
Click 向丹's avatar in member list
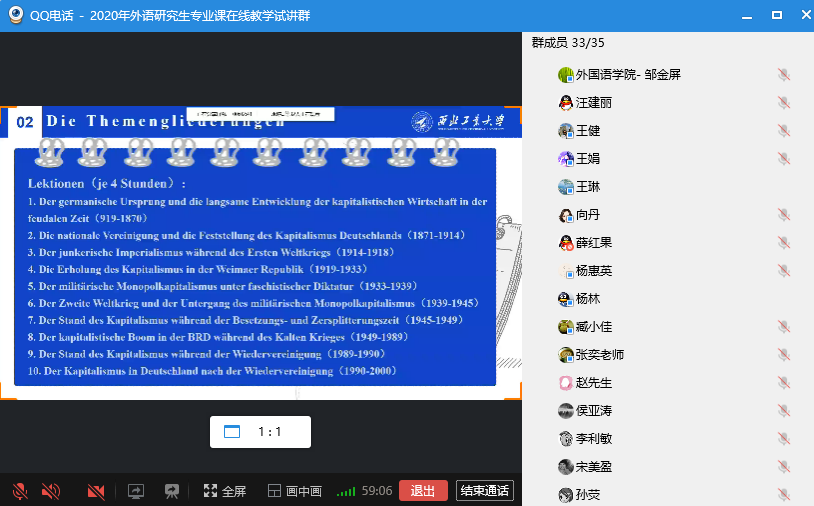point(565,215)
